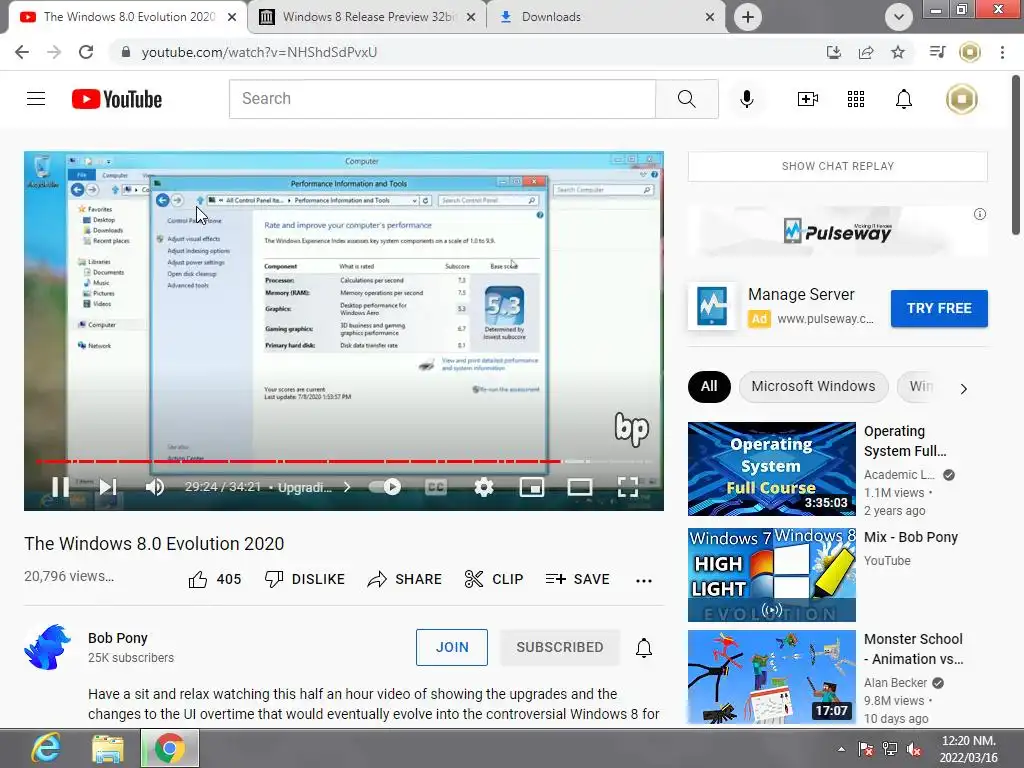Click the install page icon in address bar
1024x768 pixels.
pyautogui.click(x=834, y=52)
